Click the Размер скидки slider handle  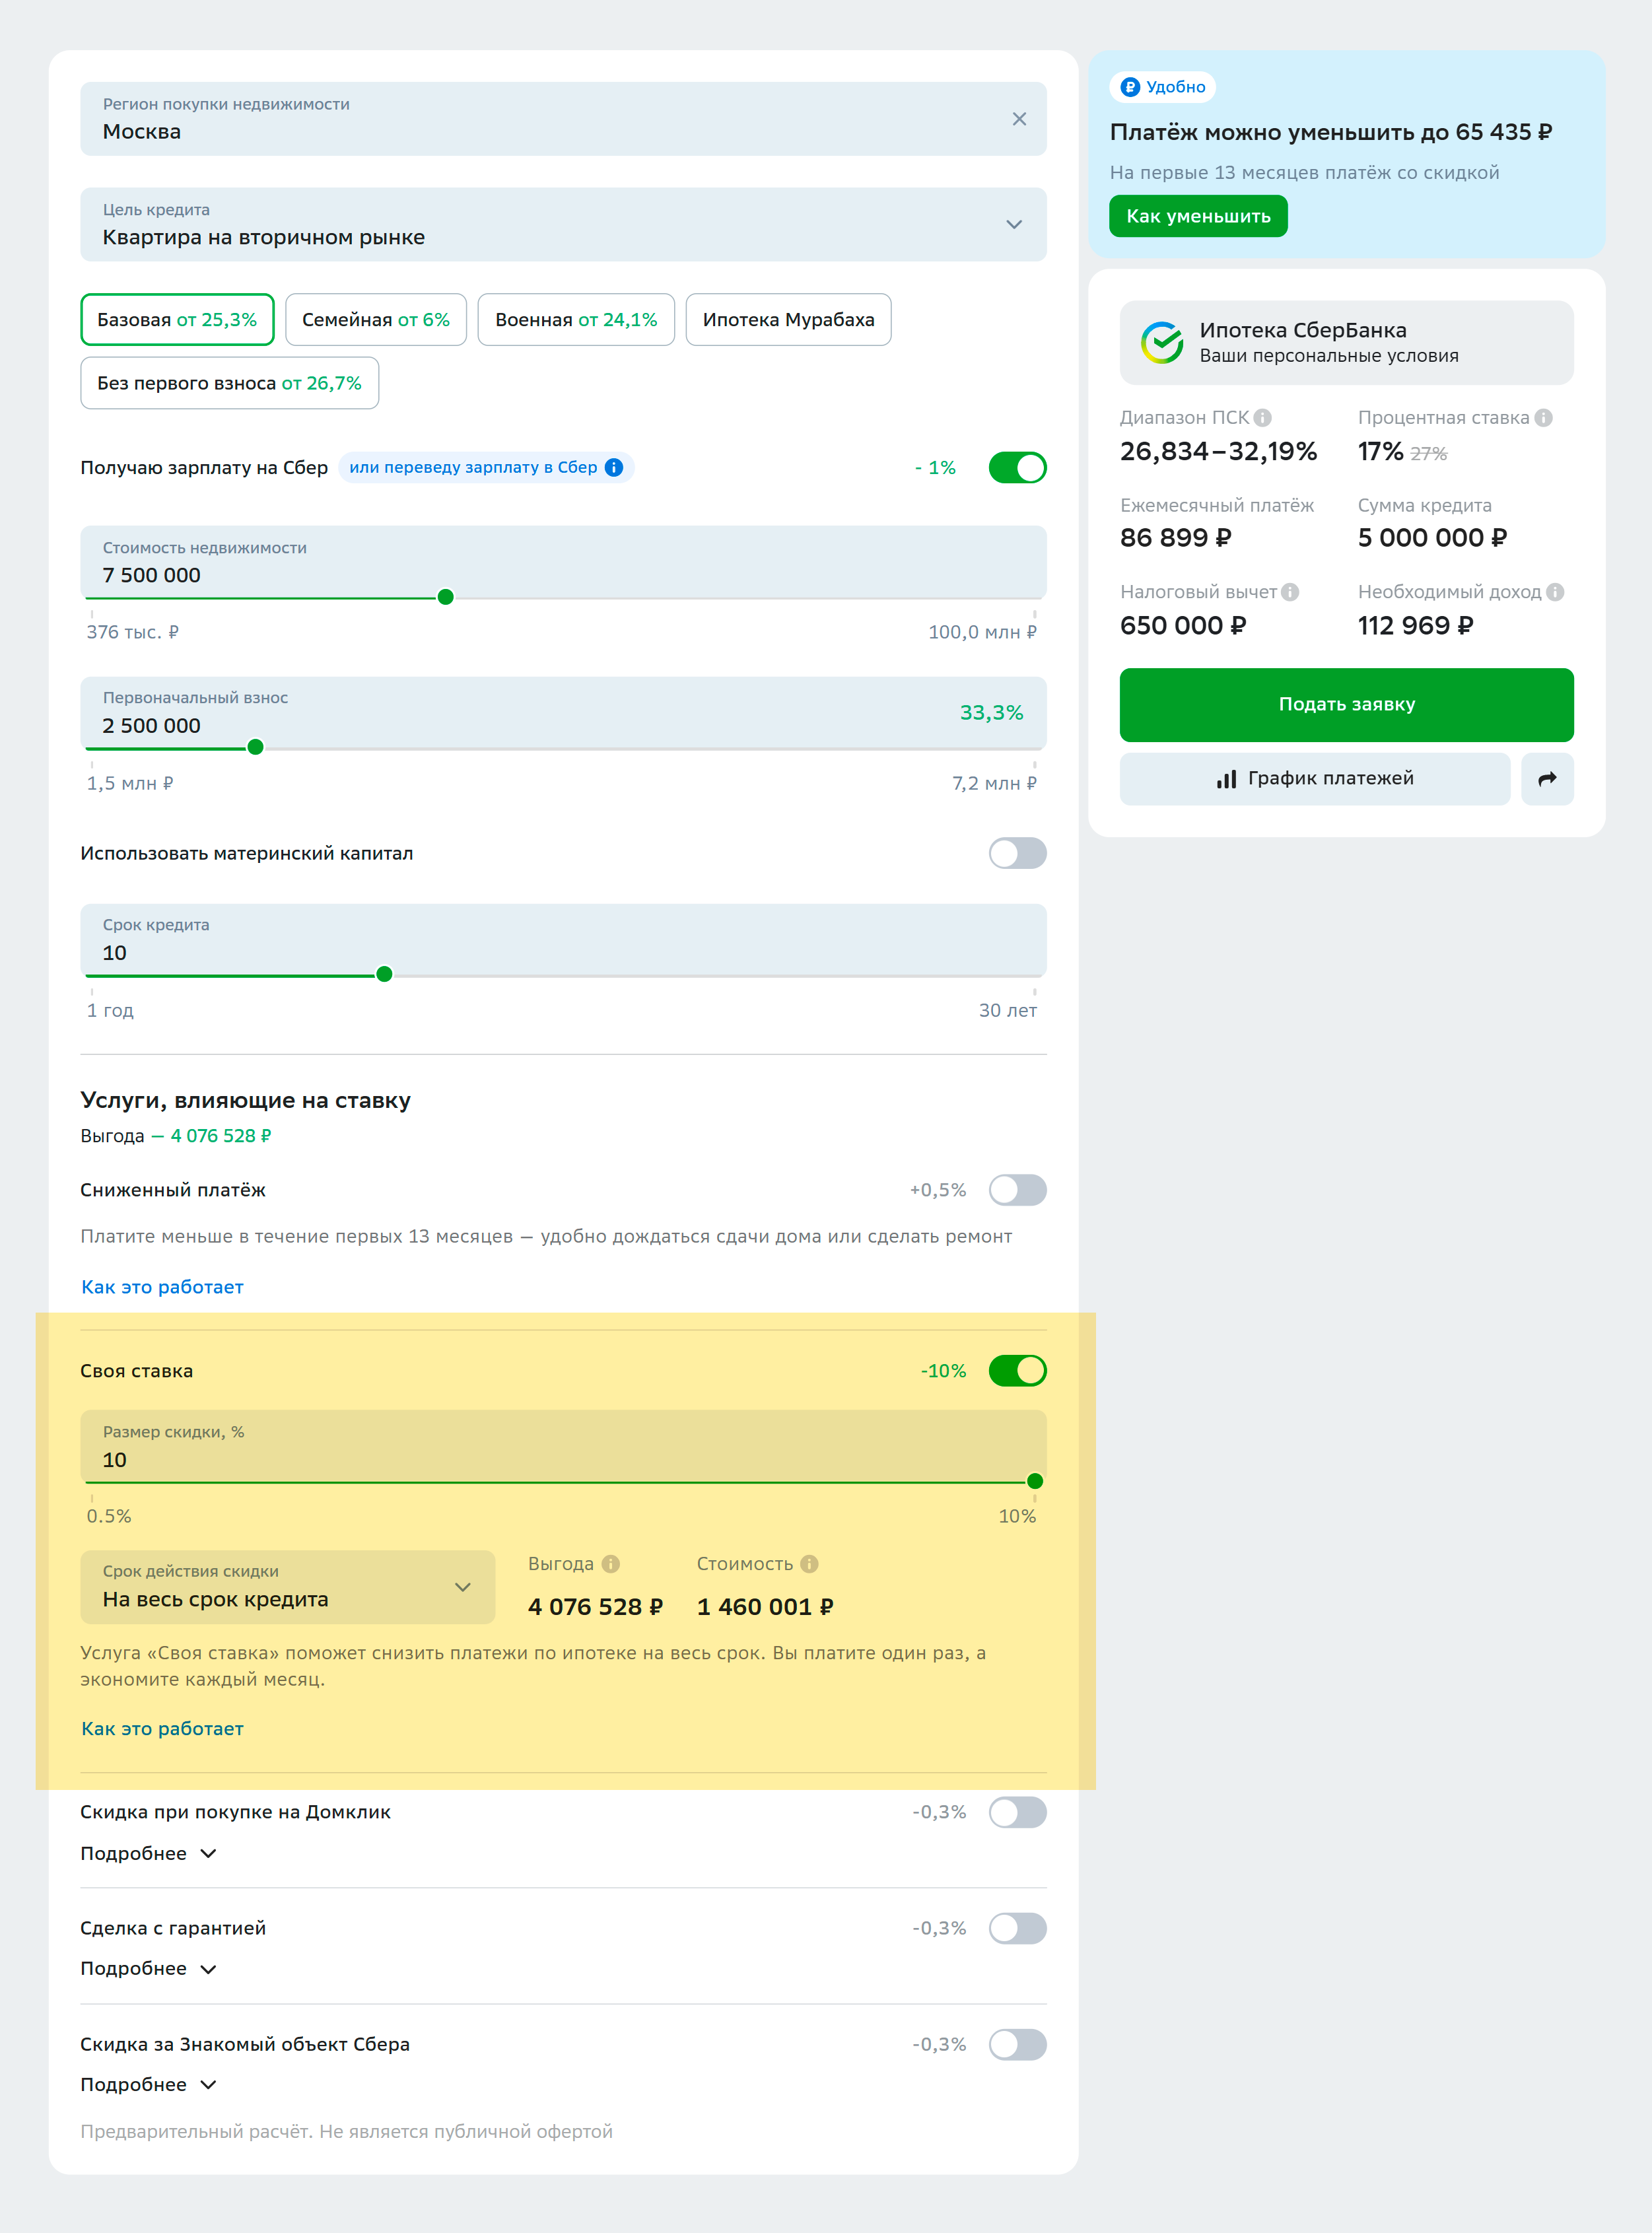click(1035, 1482)
